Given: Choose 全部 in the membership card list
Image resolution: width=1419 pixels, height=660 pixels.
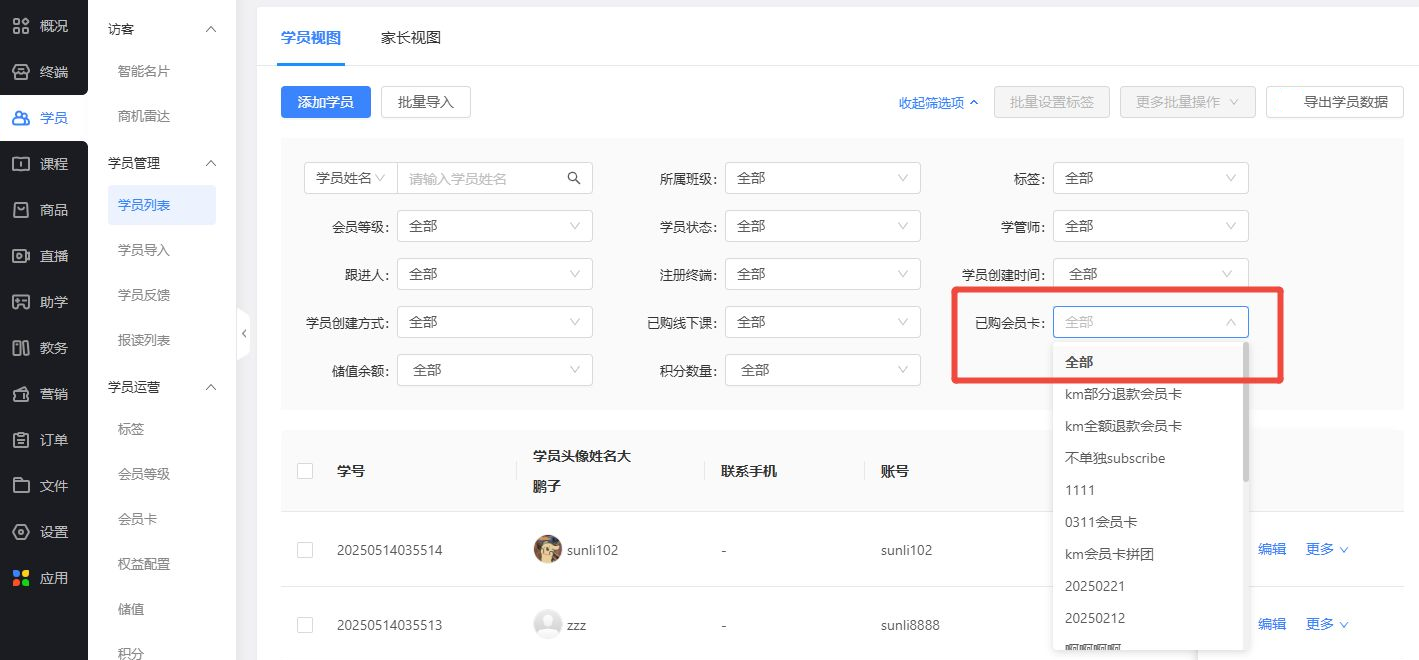Looking at the screenshot, I should pos(1147,362).
